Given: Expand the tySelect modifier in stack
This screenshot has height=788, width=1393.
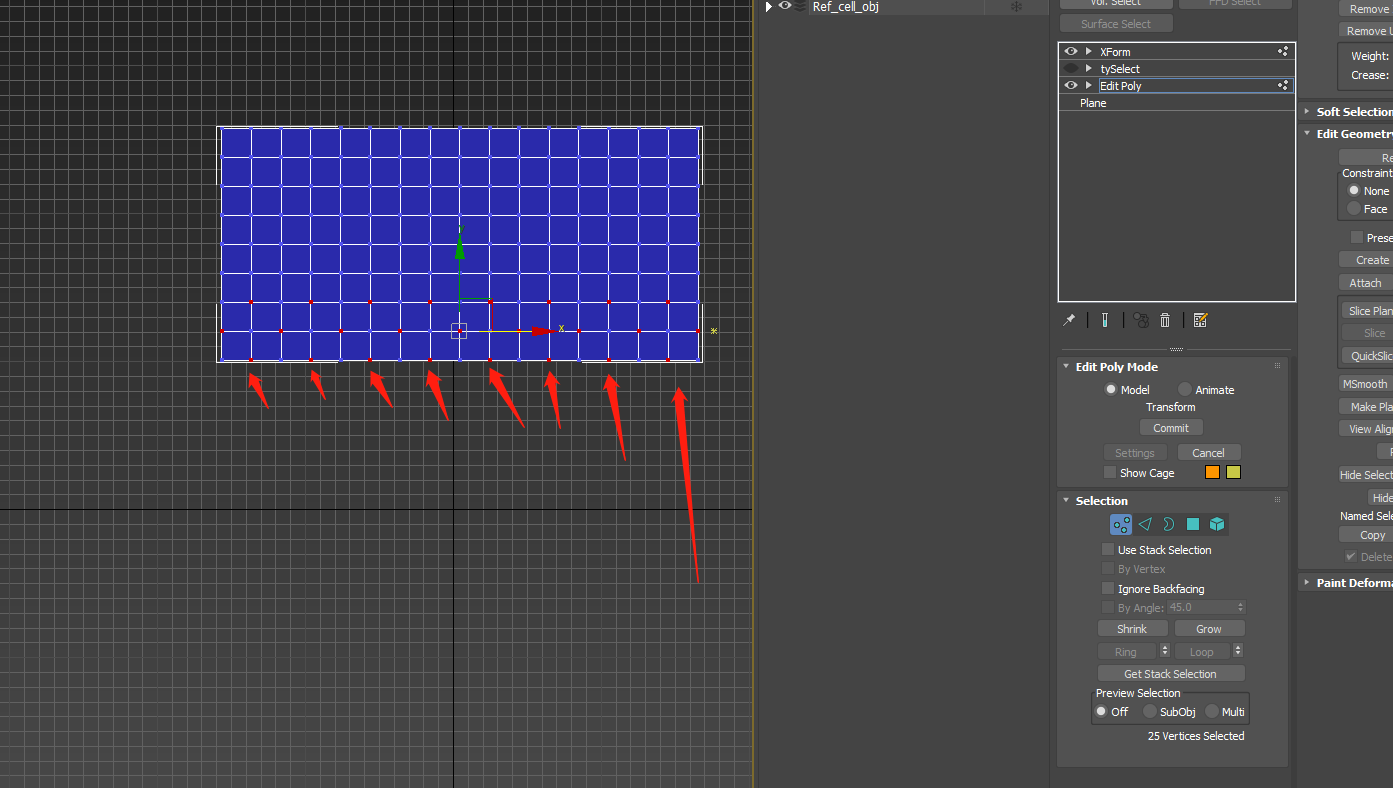Looking at the screenshot, I should (1089, 69).
